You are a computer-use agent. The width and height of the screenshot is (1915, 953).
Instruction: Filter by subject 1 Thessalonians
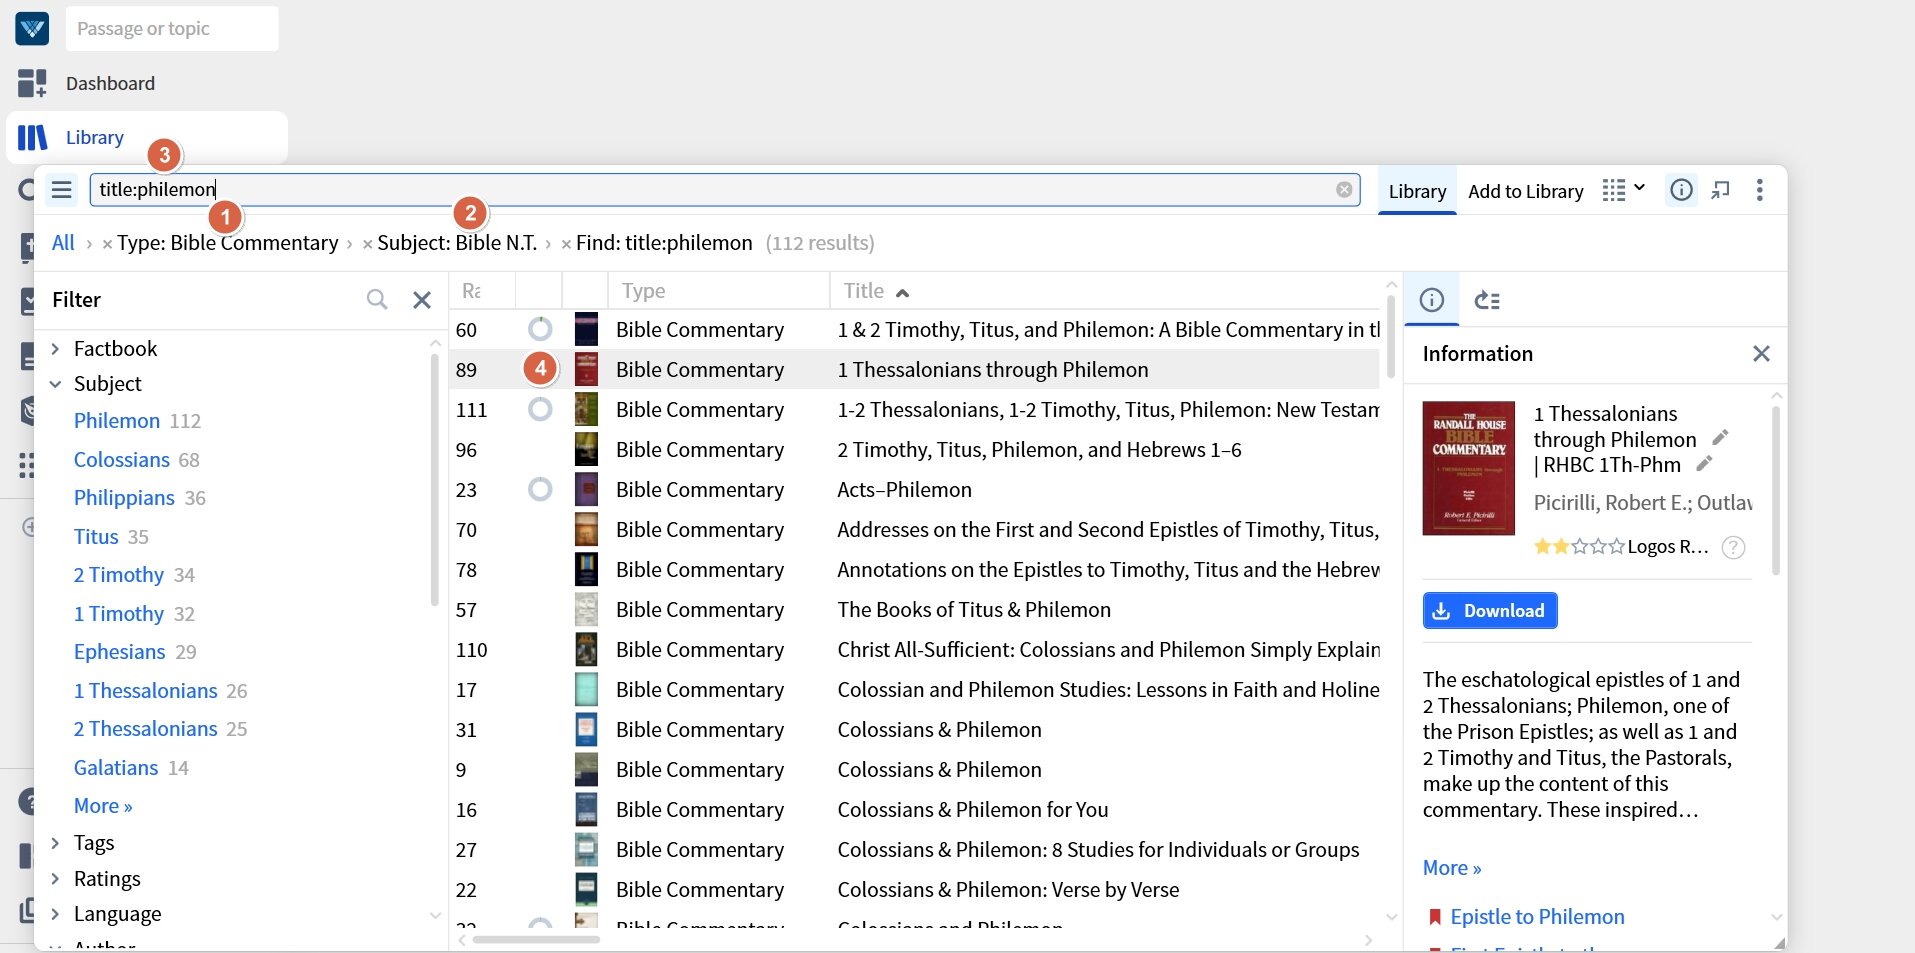146,691
